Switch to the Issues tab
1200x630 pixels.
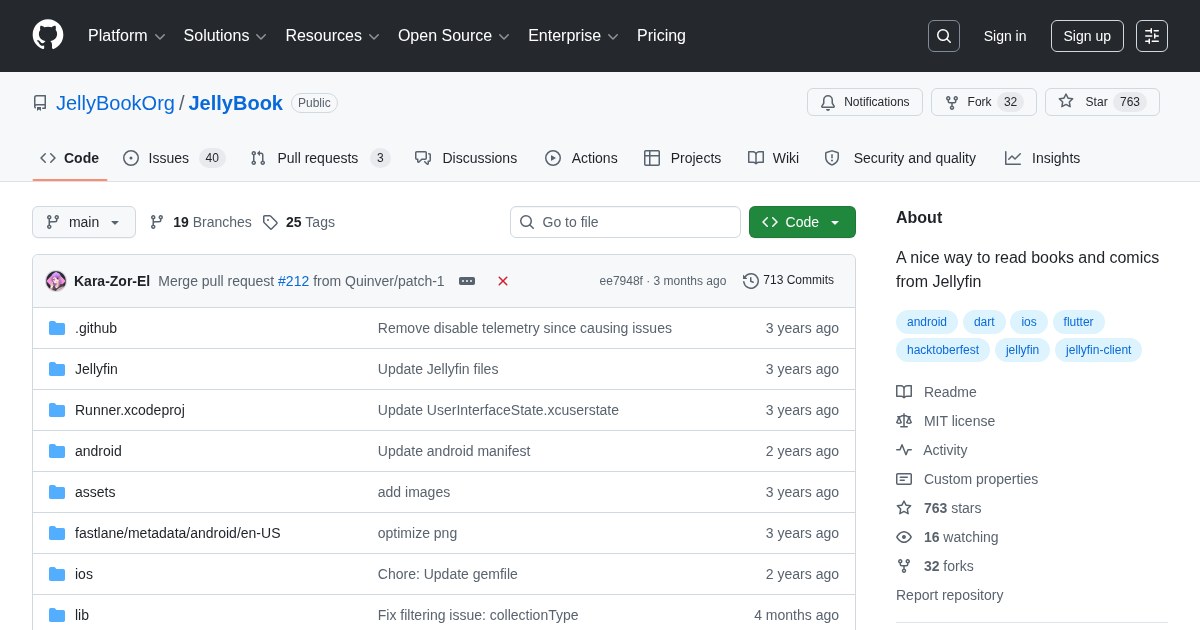(174, 158)
